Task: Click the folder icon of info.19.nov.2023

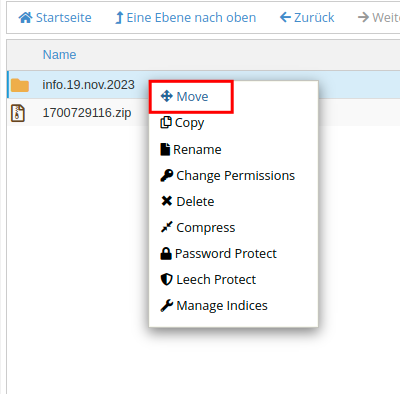Action: tap(20, 85)
